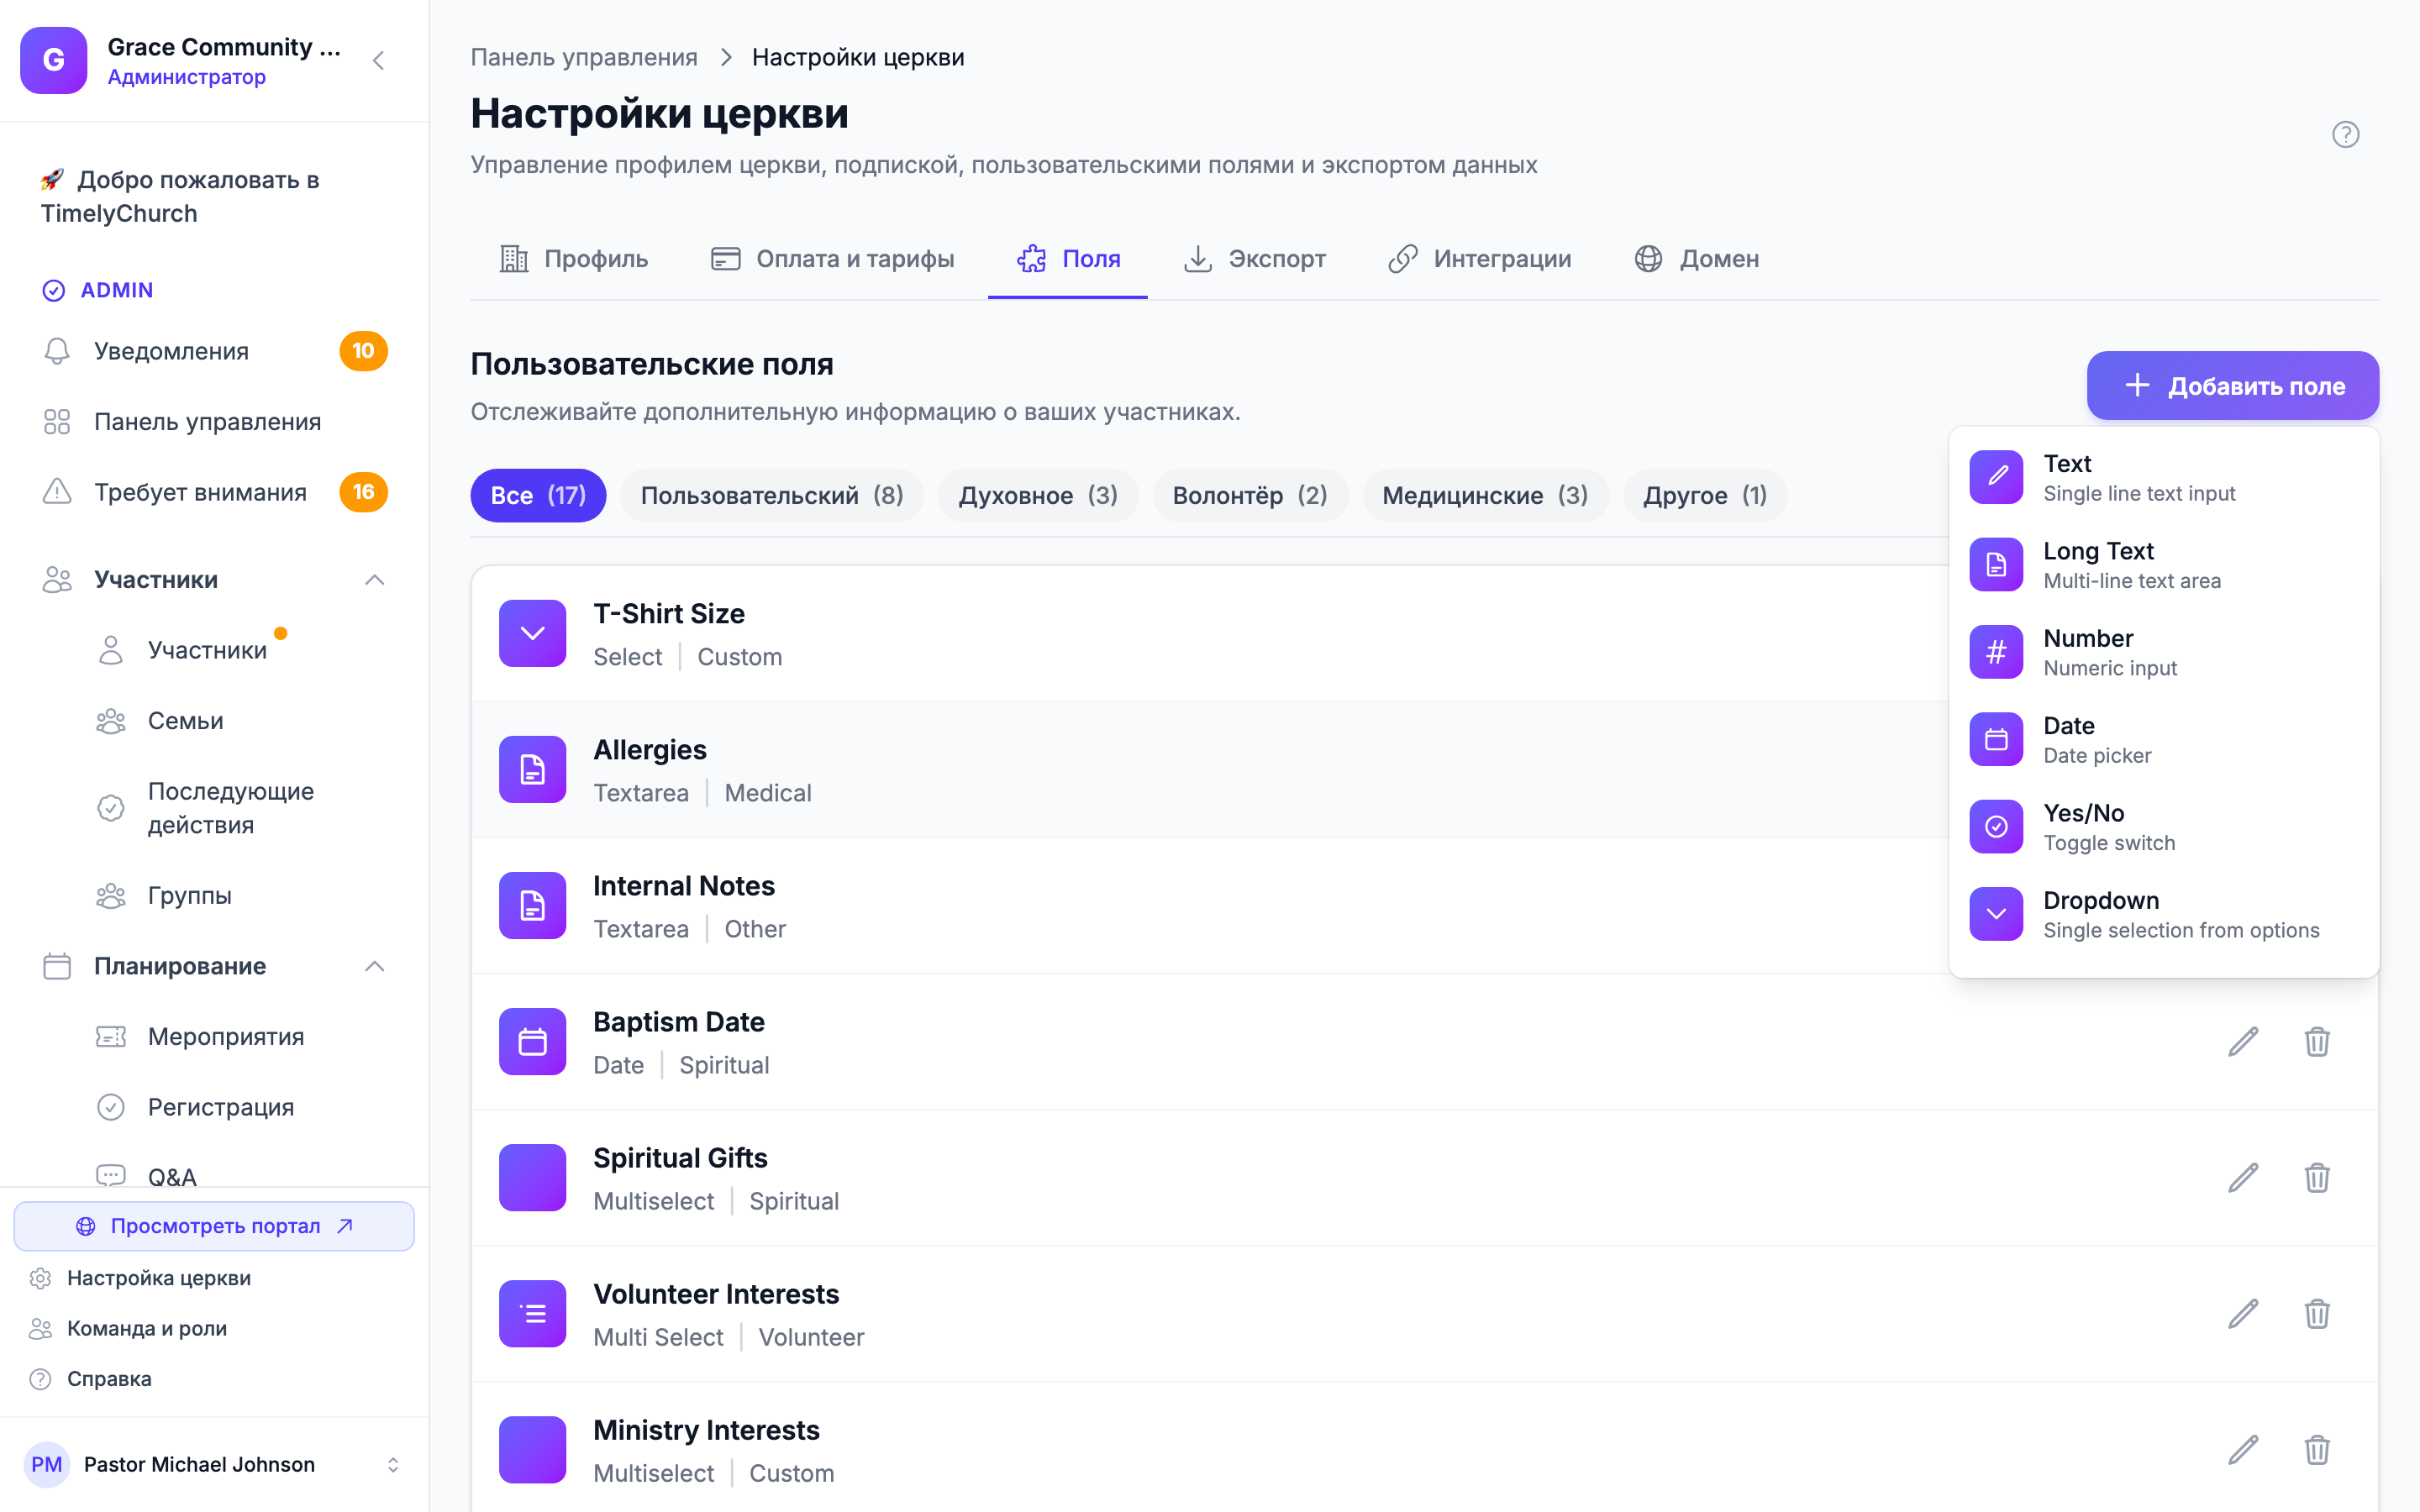The height and width of the screenshot is (1512, 2420).
Task: Edit the Volunteer Interests field
Action: [2243, 1313]
